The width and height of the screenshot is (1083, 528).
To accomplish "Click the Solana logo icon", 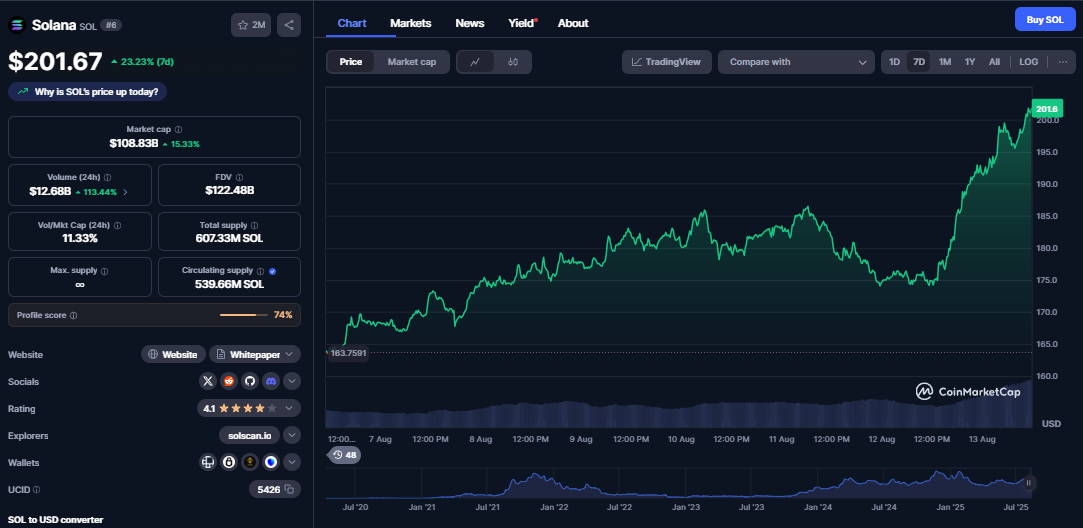I will pos(16,25).
